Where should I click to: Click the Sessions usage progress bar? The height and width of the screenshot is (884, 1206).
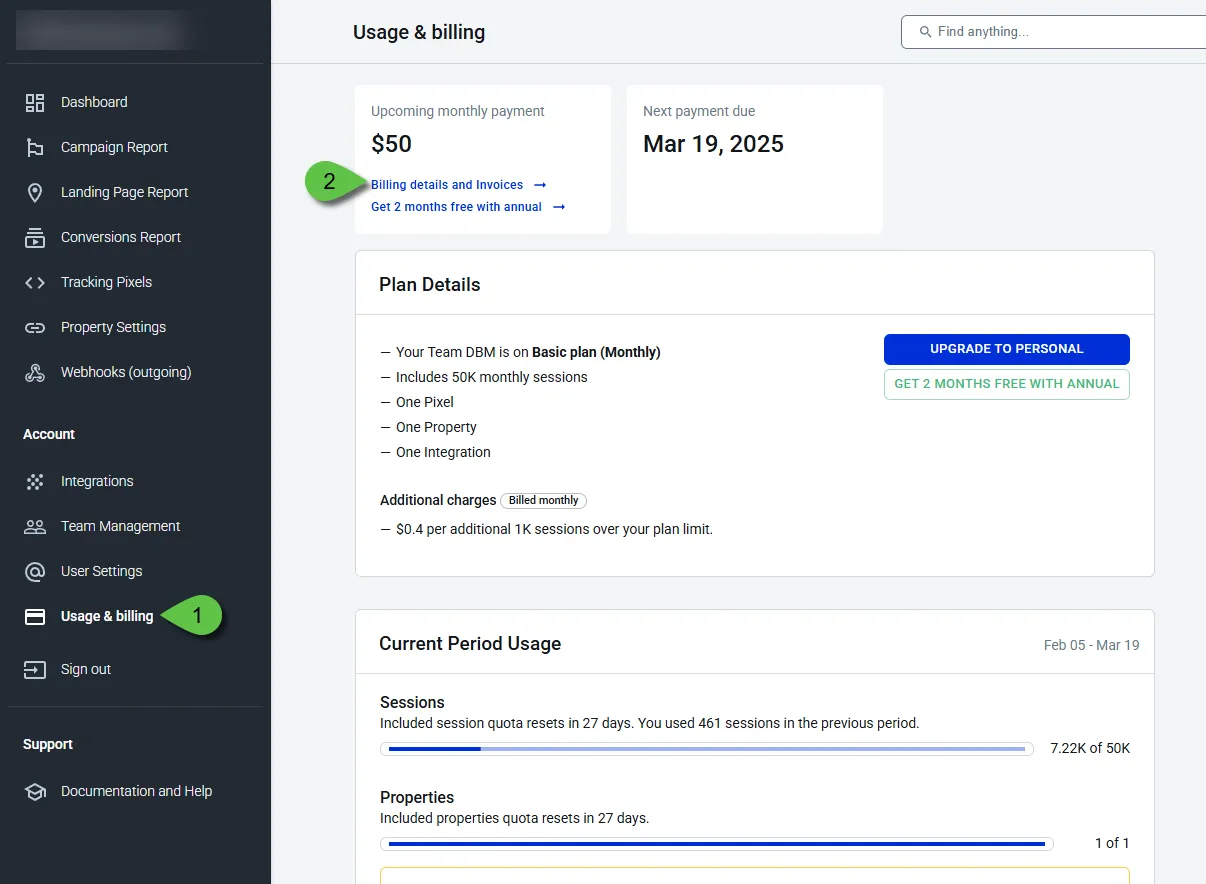(707, 748)
